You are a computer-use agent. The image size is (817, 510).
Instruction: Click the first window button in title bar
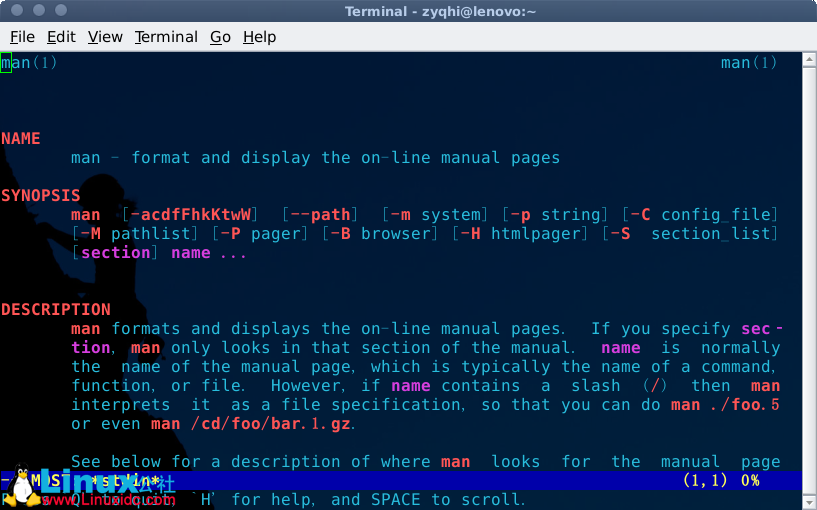pos(17,11)
